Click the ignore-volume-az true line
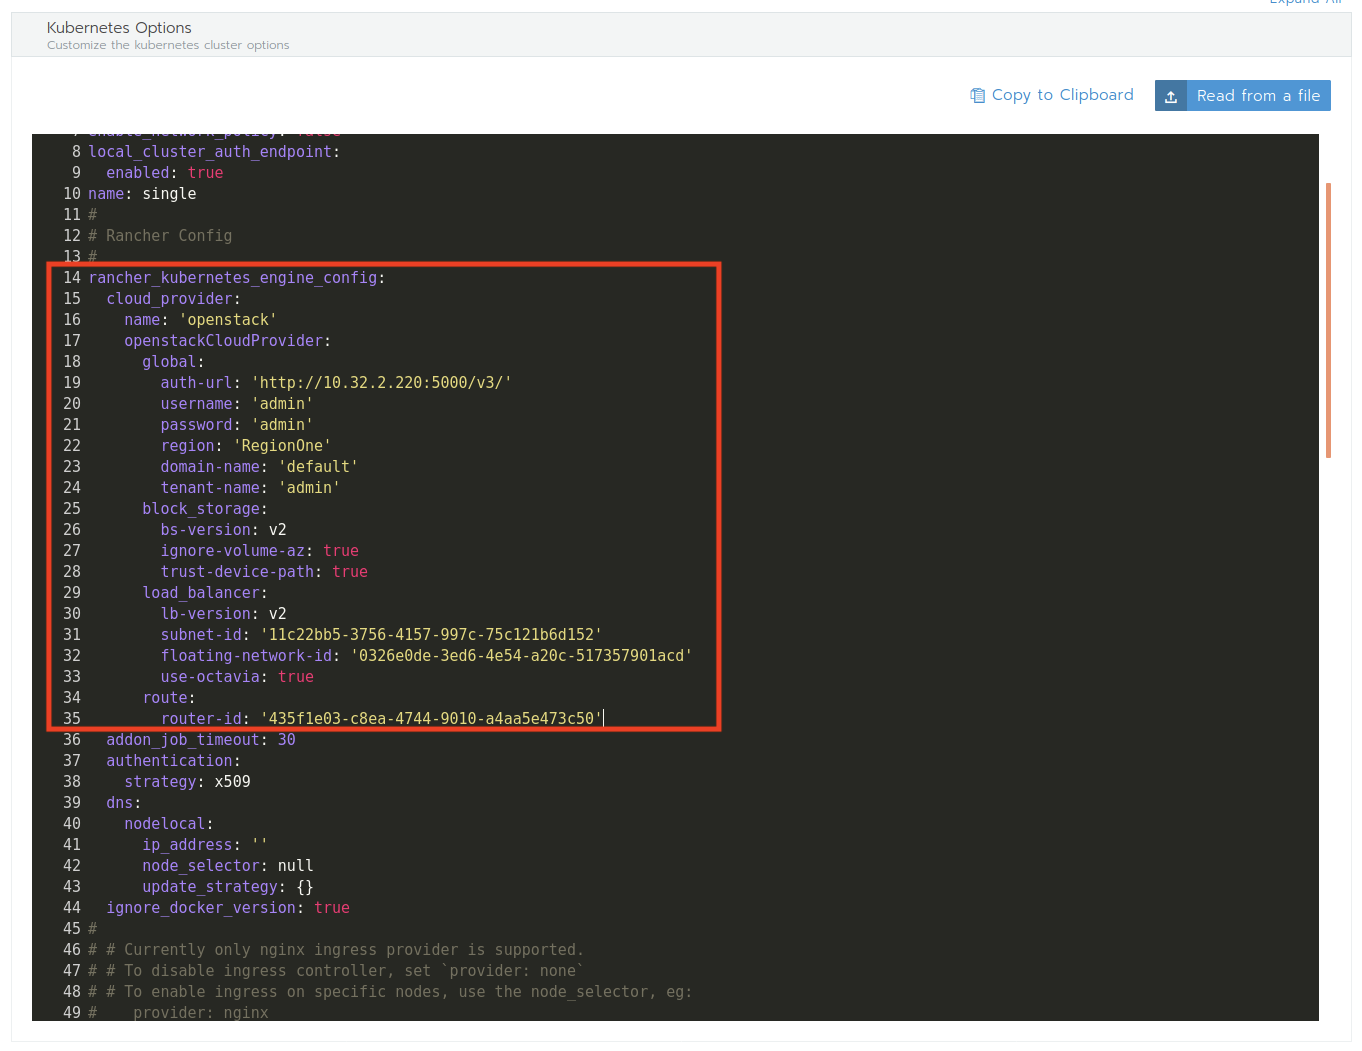Screen dimensions: 1362x1051 coord(260,551)
